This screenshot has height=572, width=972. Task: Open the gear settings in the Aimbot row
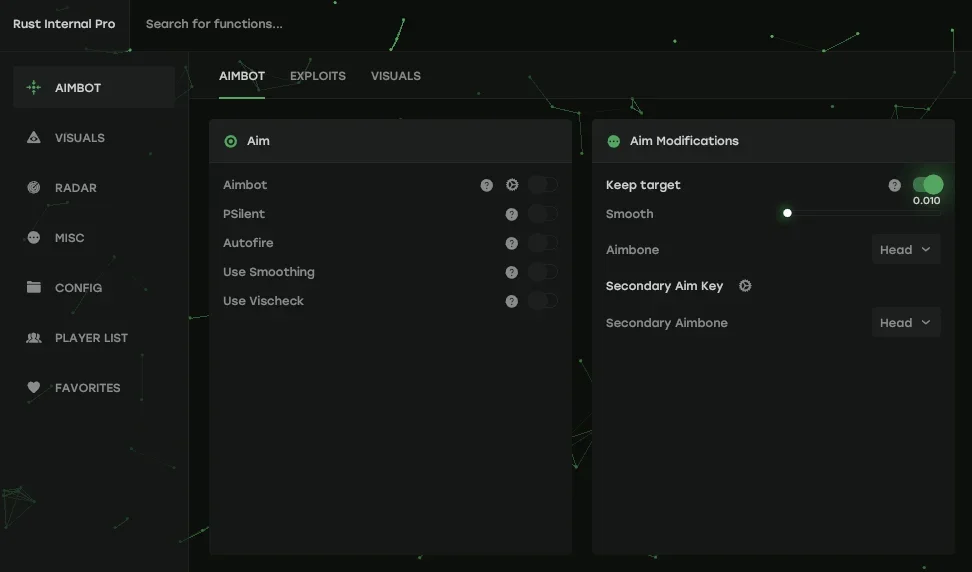click(512, 185)
